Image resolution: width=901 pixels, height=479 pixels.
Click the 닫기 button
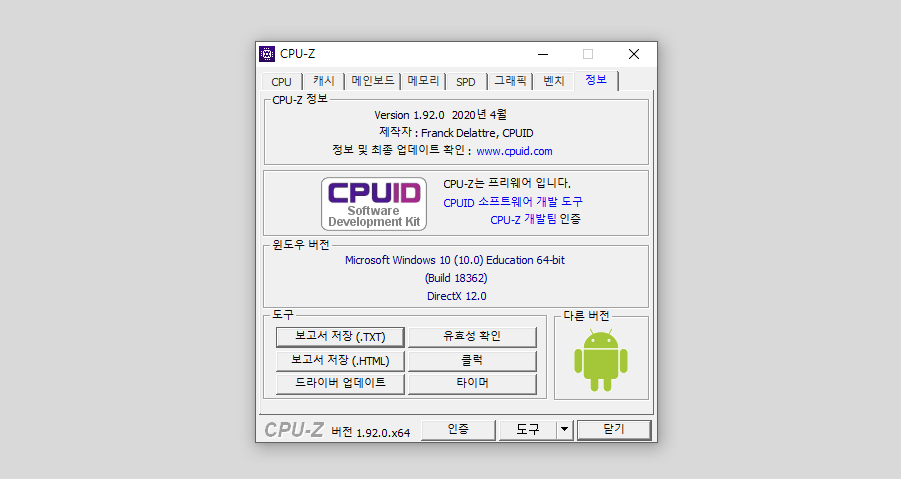614,430
